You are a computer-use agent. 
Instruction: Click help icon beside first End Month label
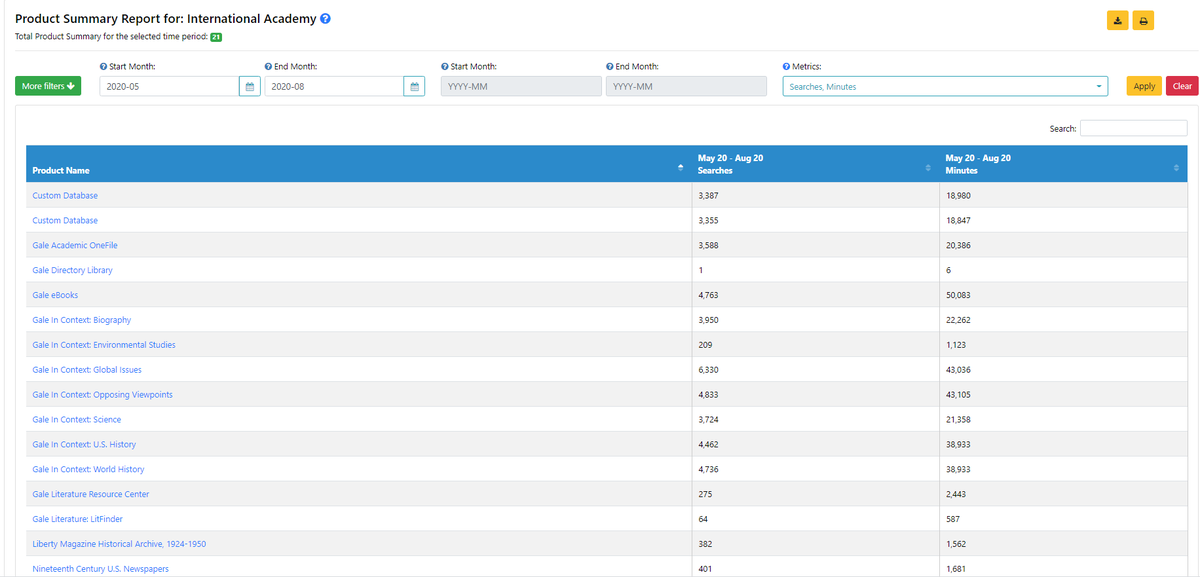(268, 66)
